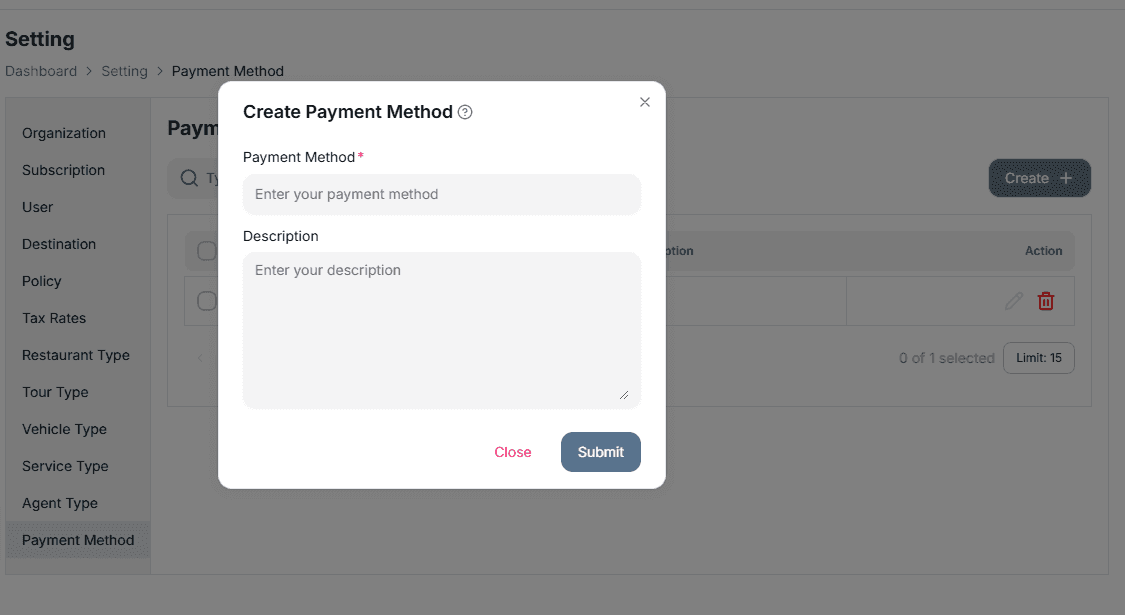Focus the Payment Method input field

[x=441, y=194]
